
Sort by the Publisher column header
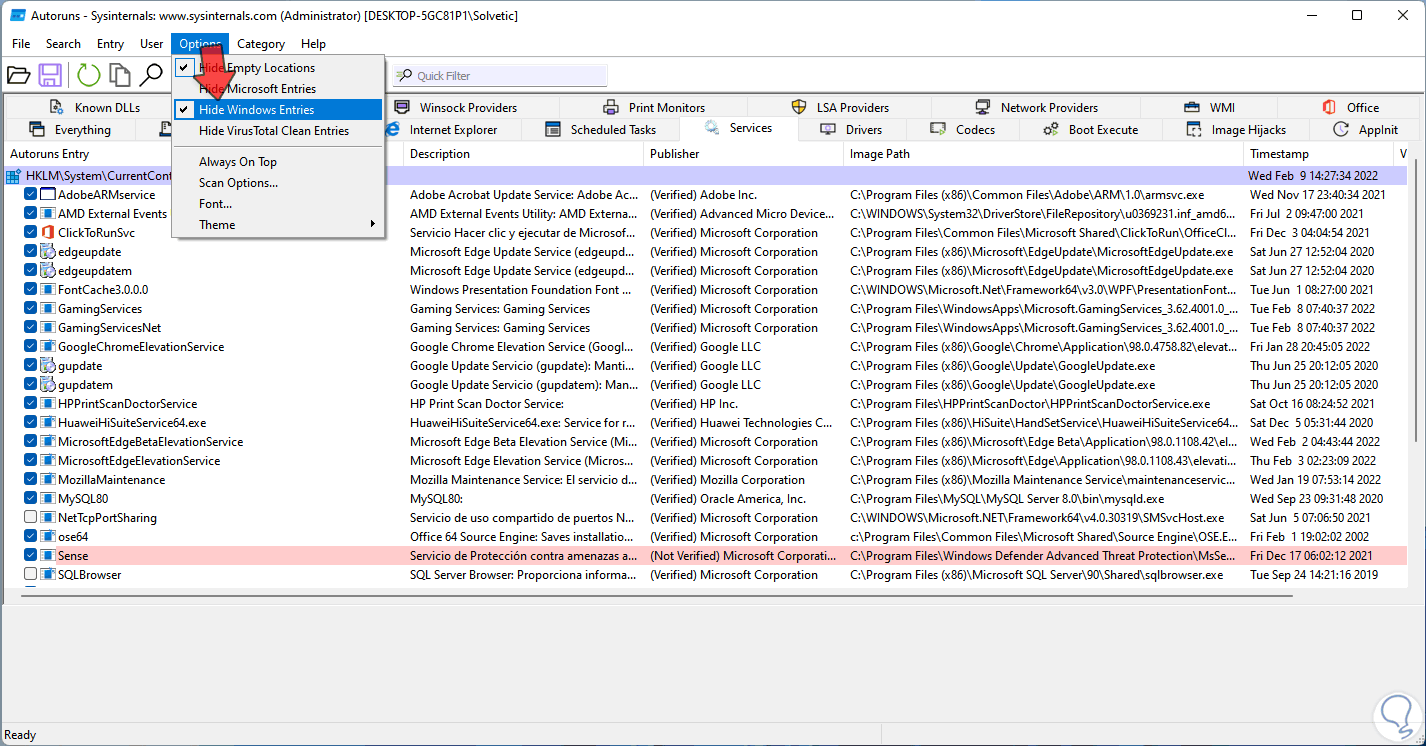744,154
